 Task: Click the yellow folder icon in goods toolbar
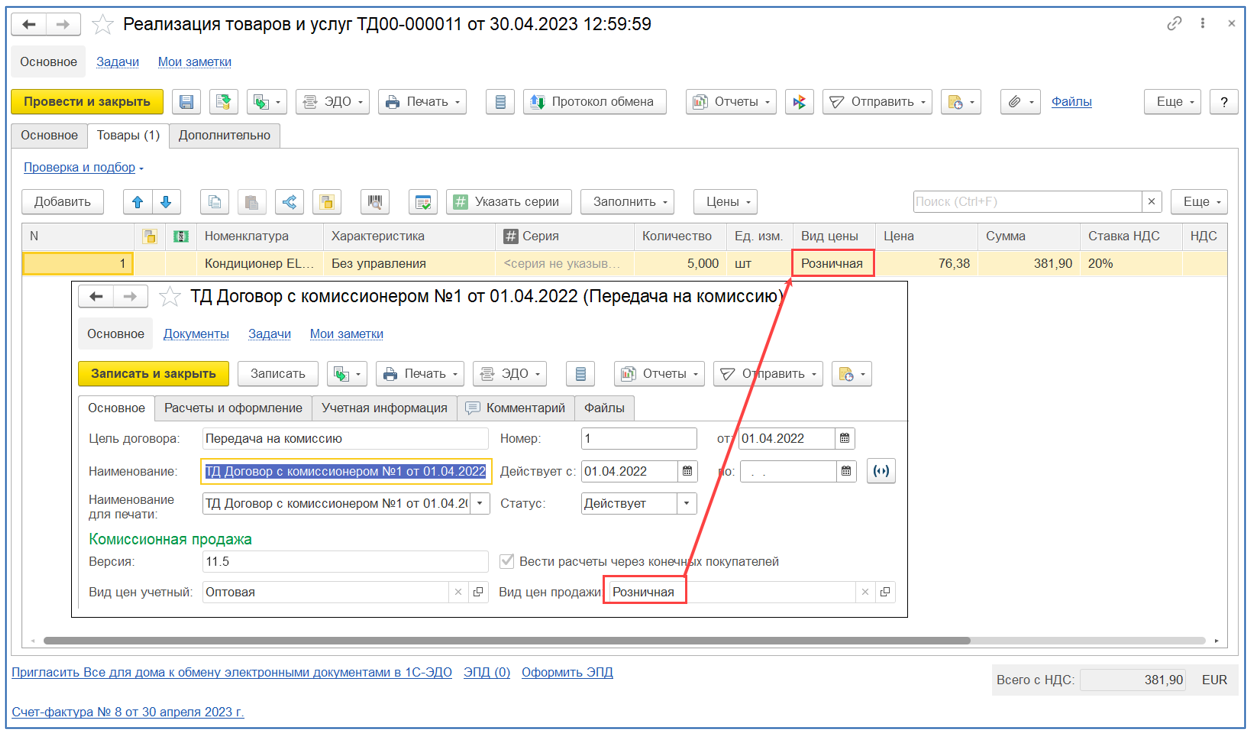tap(326, 202)
